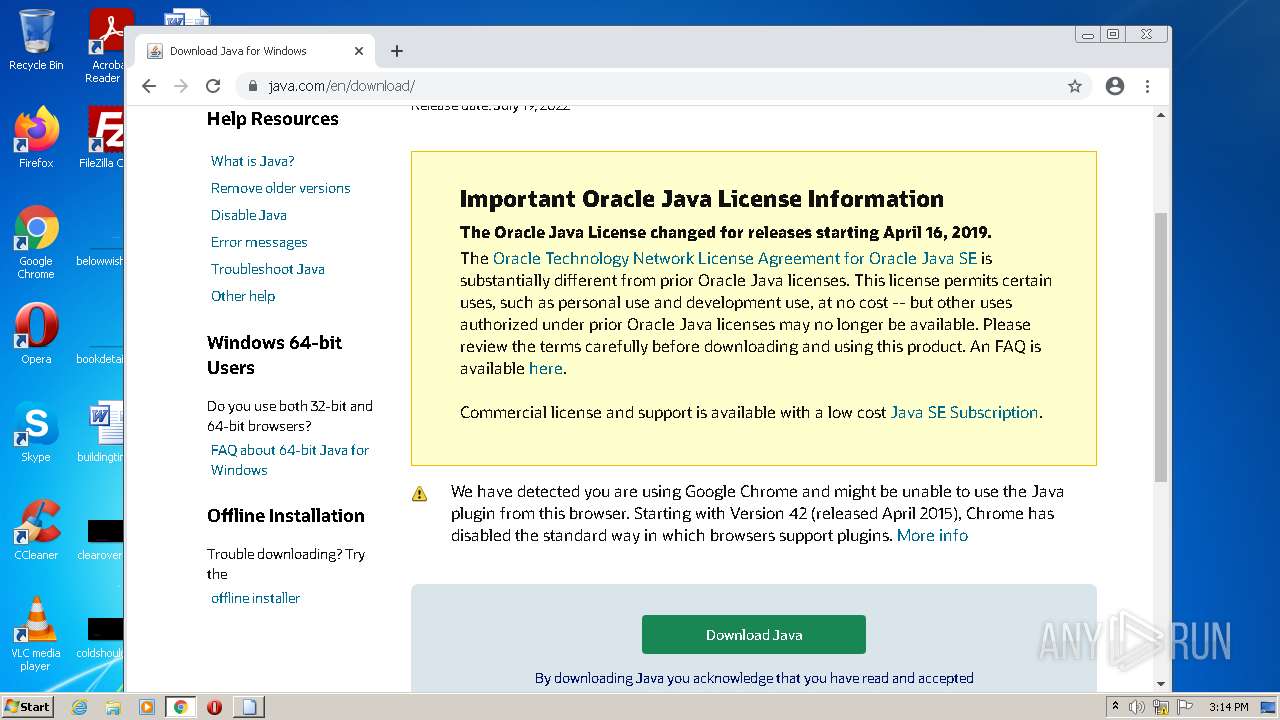Open the VLC media player desktop shortcut
The height and width of the screenshot is (720, 1280).
point(36,634)
